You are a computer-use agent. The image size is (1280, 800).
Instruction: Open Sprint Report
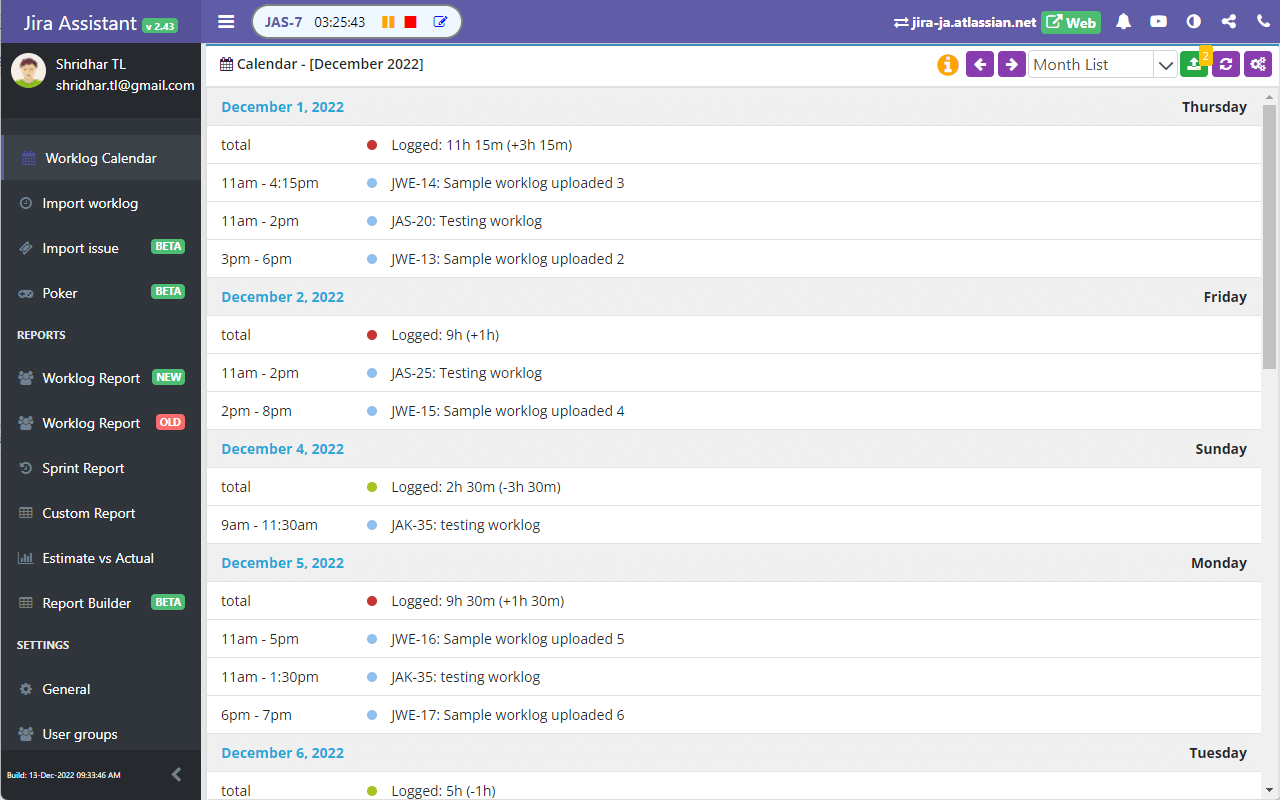tap(101, 468)
